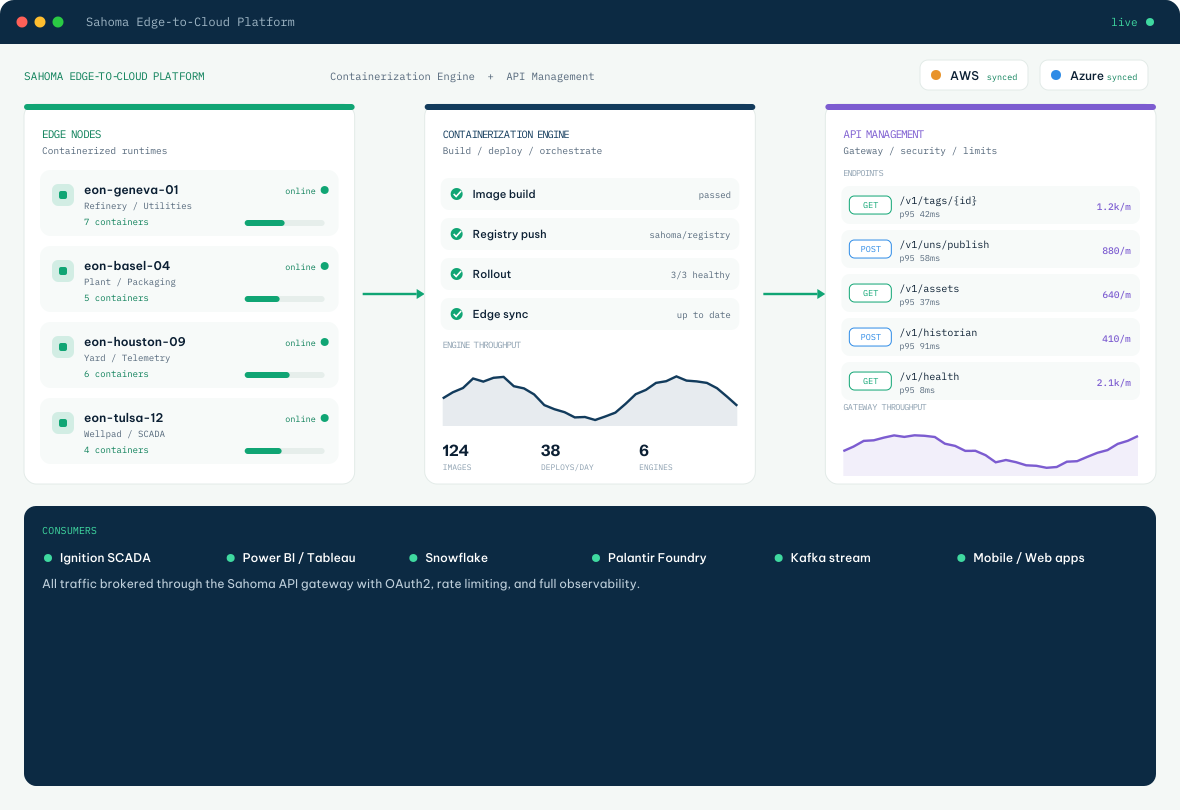This screenshot has height=810, width=1180.
Task: Click the /v1/tags/{id} endpoint path
Action: (938, 200)
